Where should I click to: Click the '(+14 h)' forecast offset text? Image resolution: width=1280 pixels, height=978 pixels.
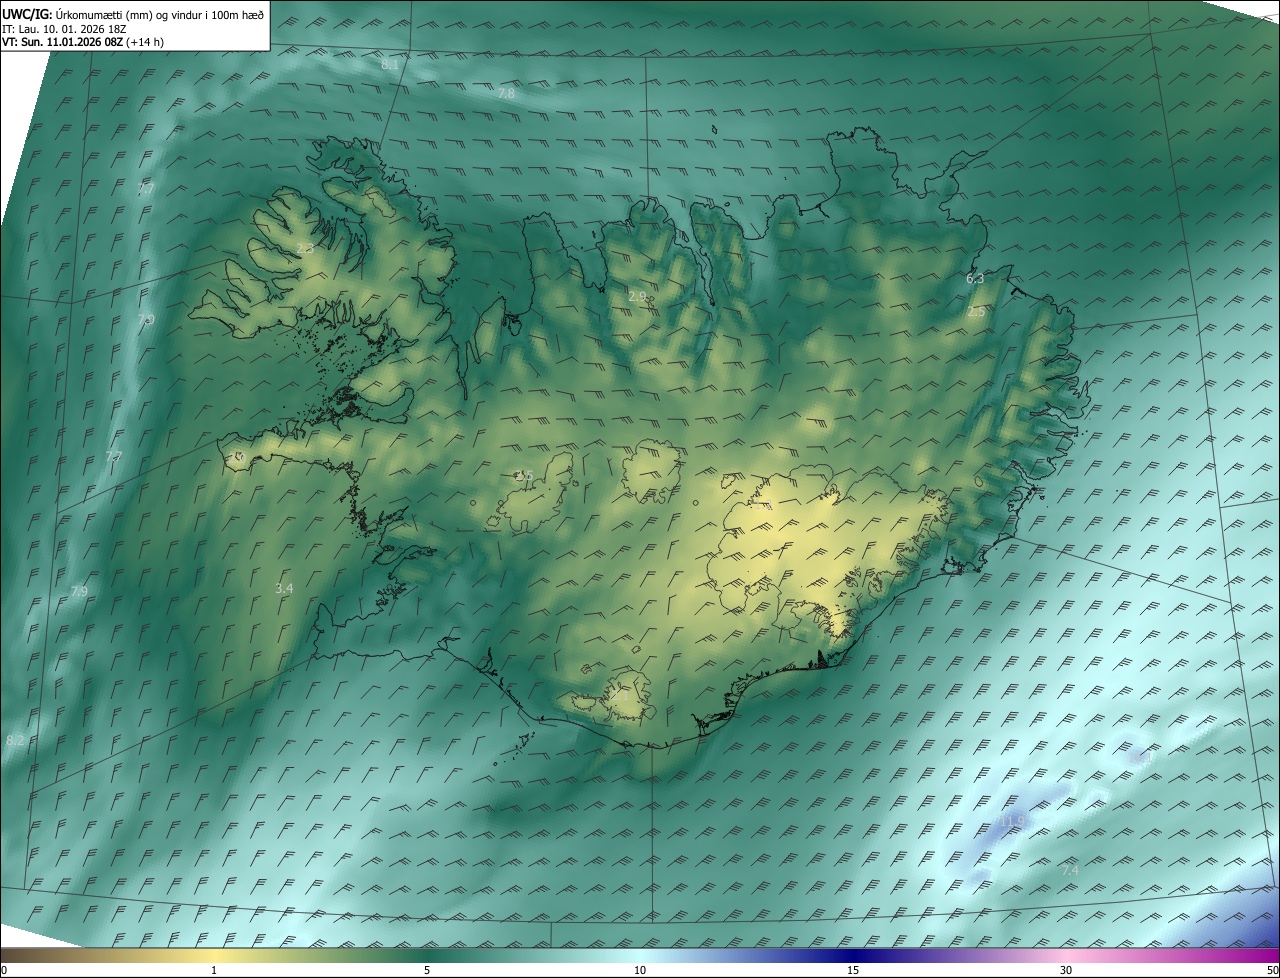(146, 43)
